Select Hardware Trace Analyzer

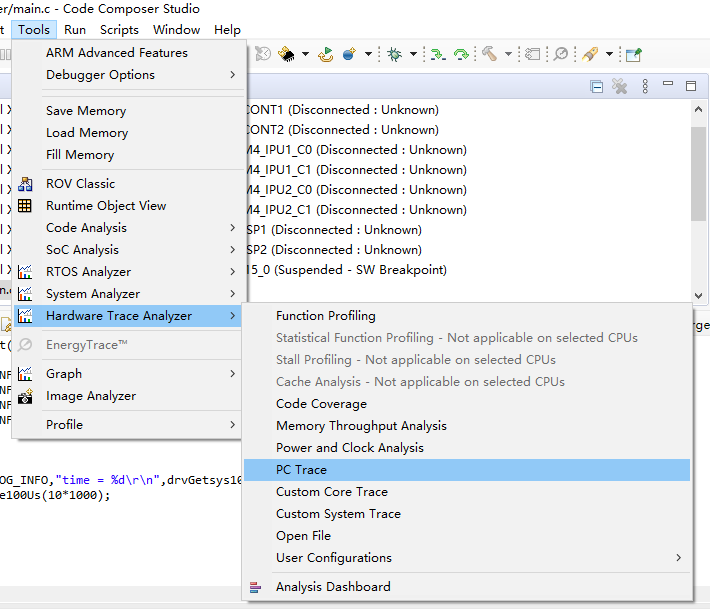[x=130, y=316]
